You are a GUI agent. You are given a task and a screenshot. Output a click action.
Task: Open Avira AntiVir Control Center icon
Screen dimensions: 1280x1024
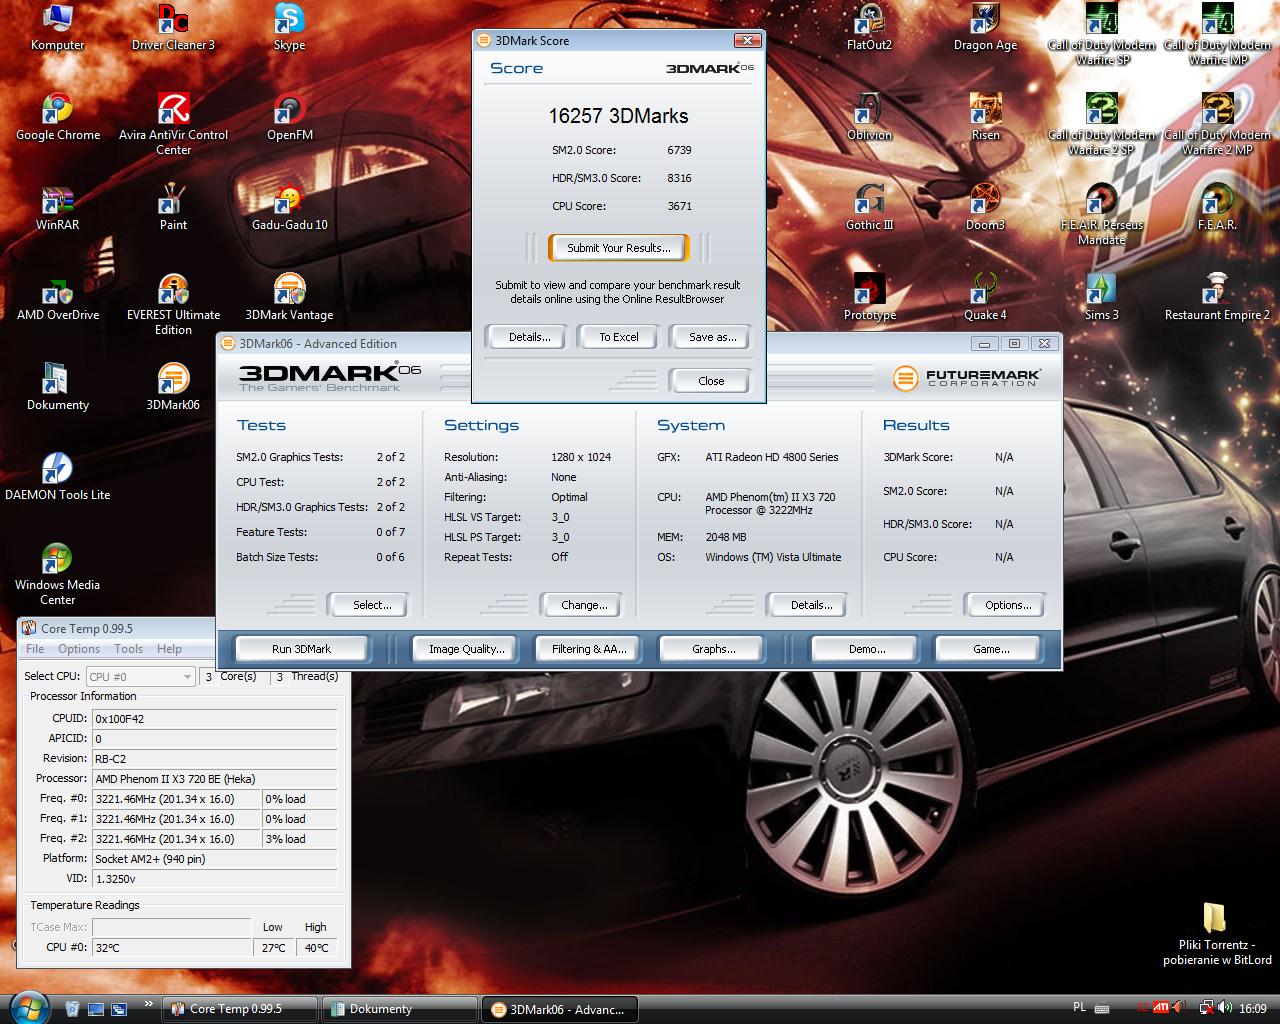tap(173, 125)
